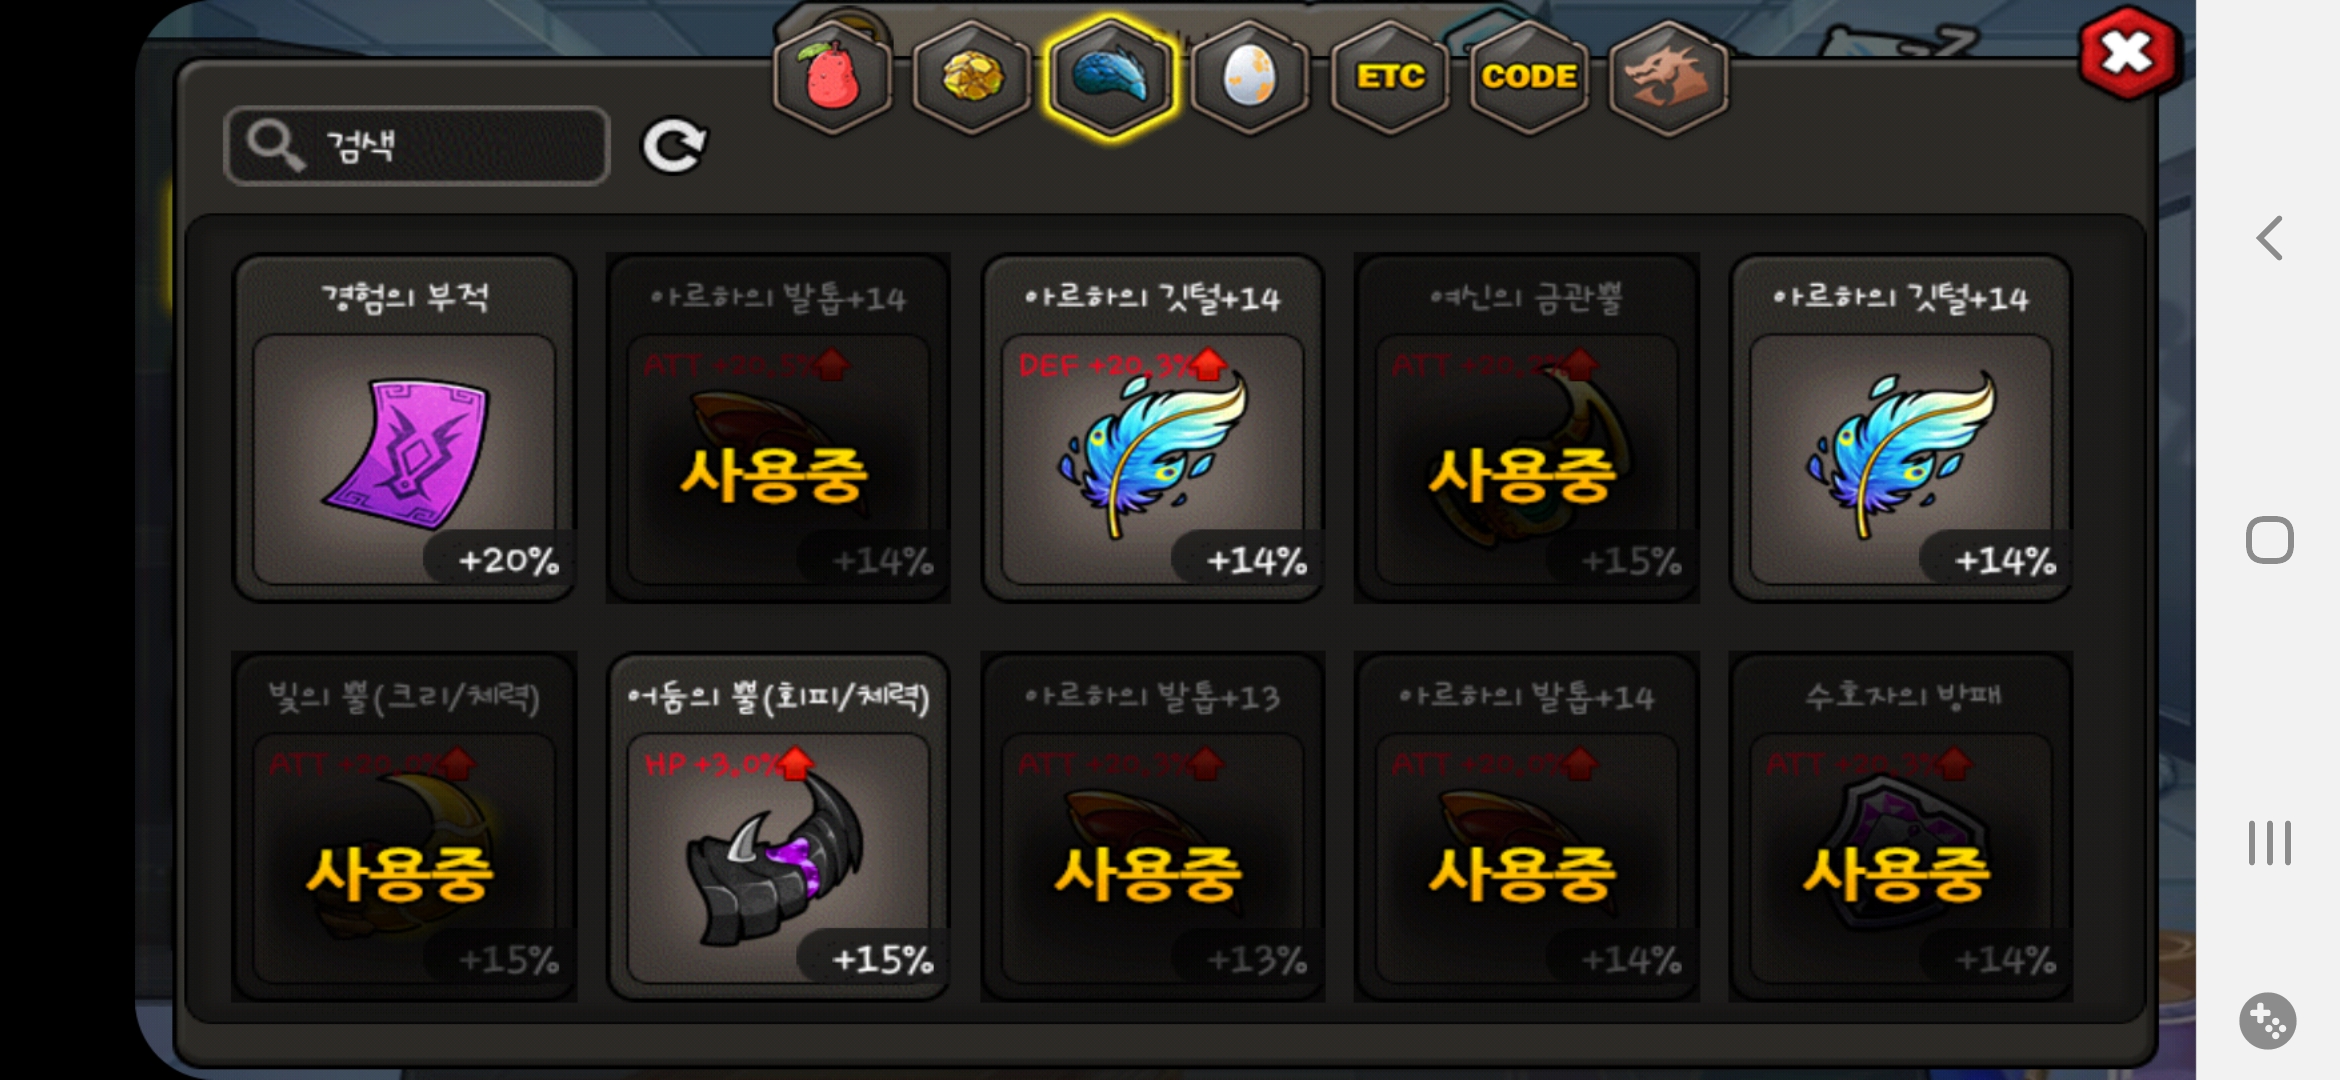This screenshot has width=2340, height=1080.
Task: Select the purple 경험의 부적 charm
Action: coord(404,428)
